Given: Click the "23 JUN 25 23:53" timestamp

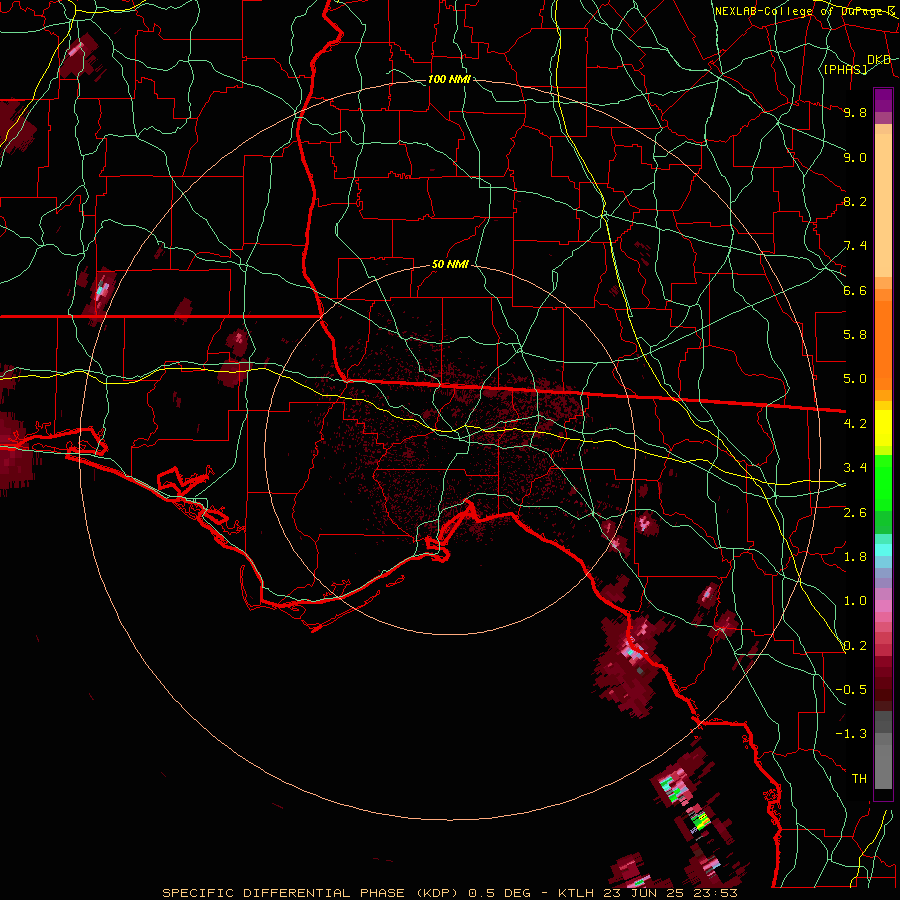Looking at the screenshot, I should pos(670,893).
